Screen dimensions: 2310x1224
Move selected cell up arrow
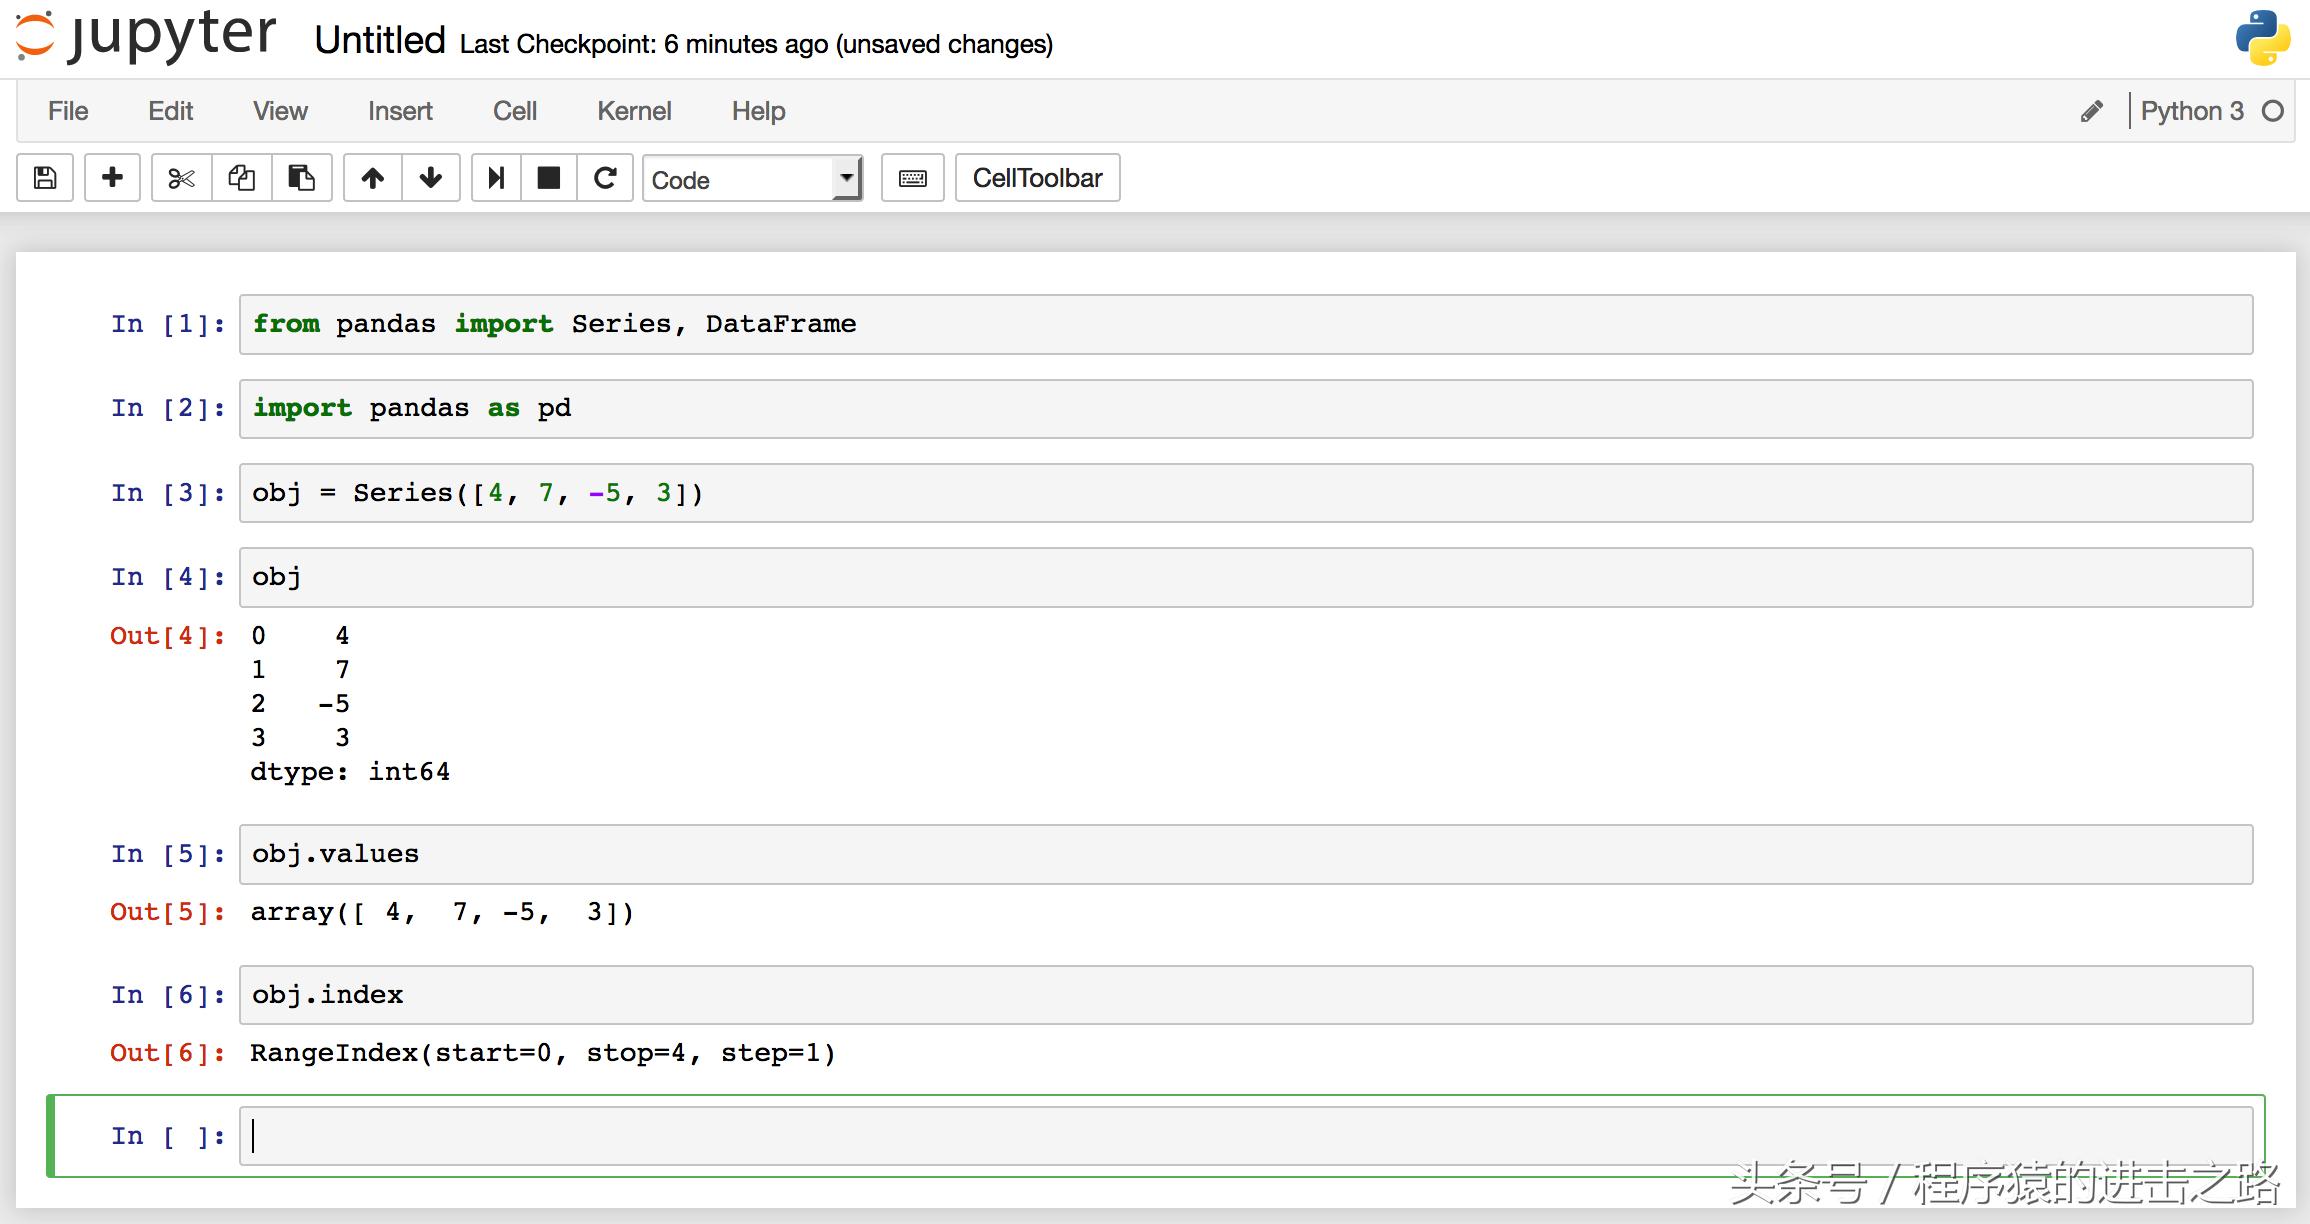(373, 178)
